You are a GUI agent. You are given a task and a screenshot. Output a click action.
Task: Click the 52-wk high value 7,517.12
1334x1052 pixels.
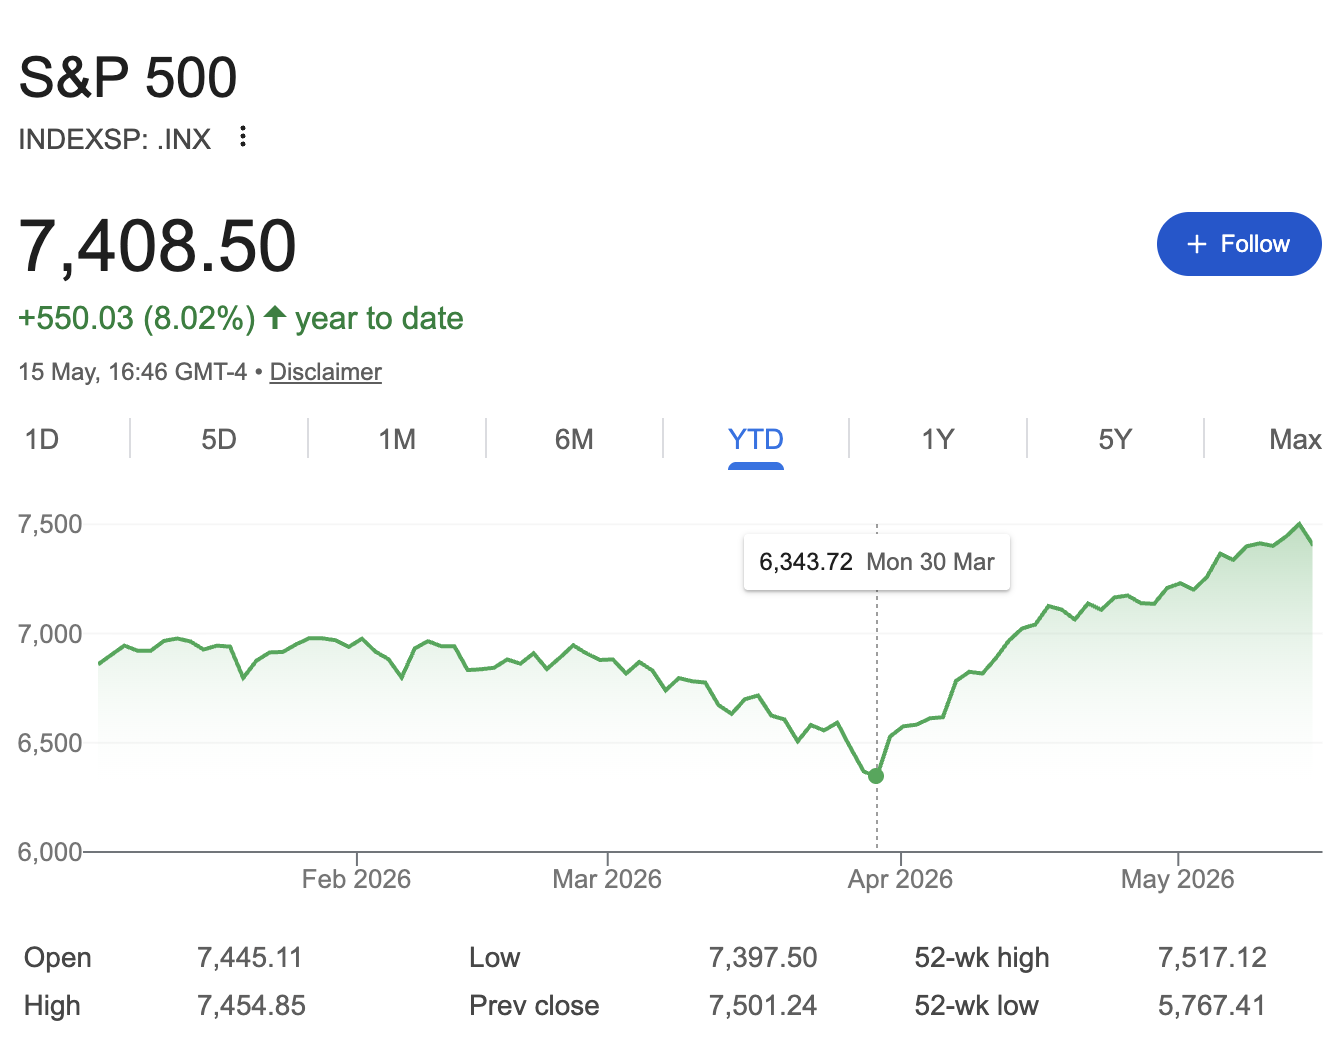(1212, 958)
